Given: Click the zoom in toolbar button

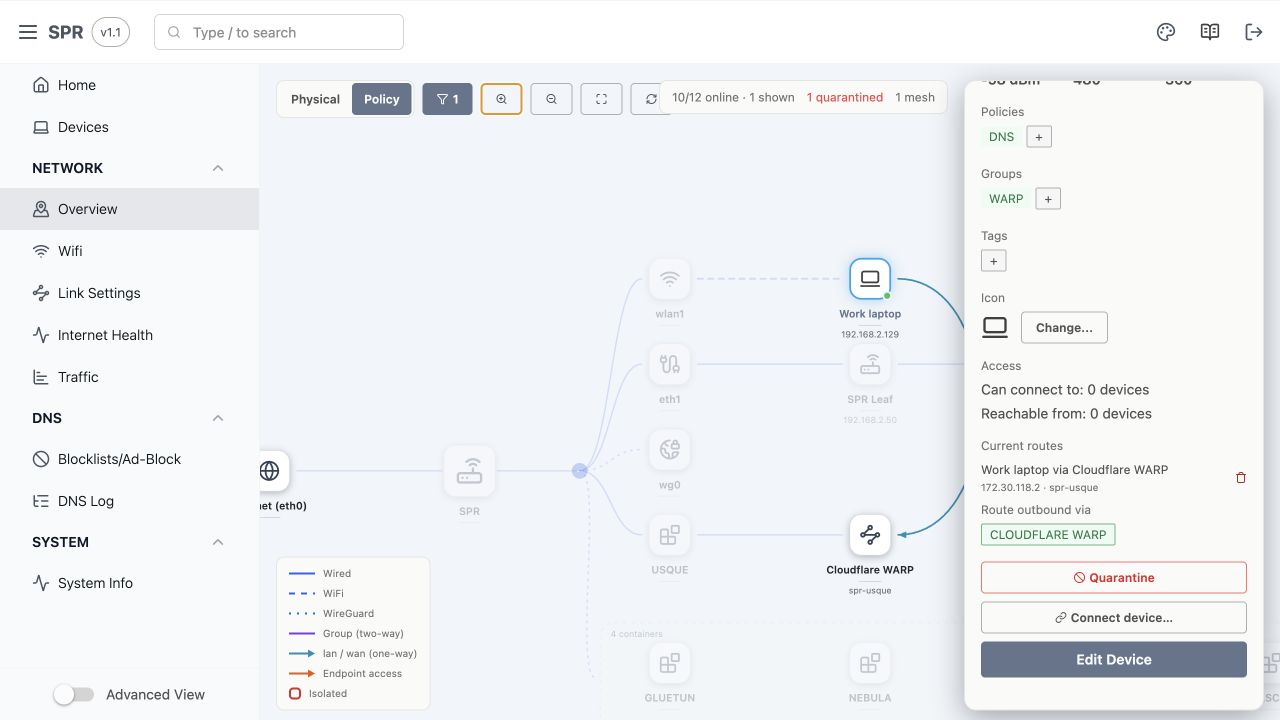Looking at the screenshot, I should (501, 99).
